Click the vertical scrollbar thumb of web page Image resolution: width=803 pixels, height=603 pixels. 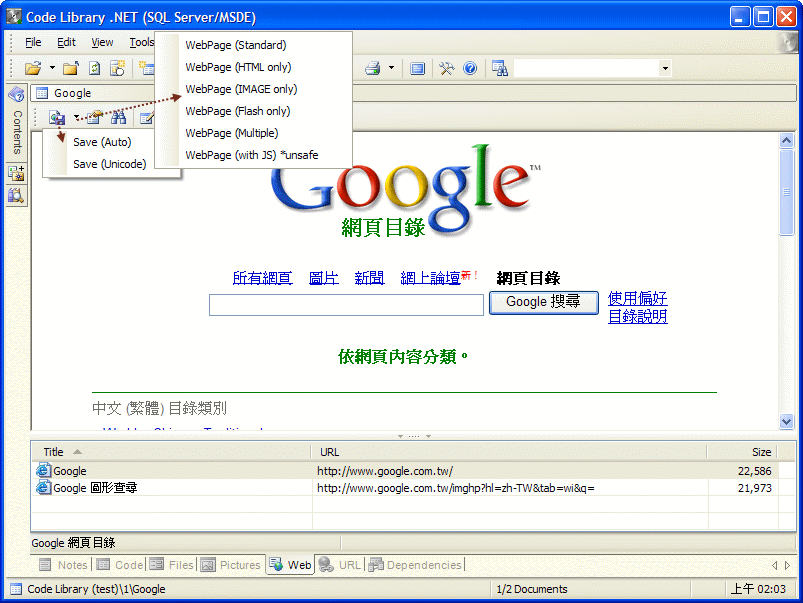pos(787,192)
